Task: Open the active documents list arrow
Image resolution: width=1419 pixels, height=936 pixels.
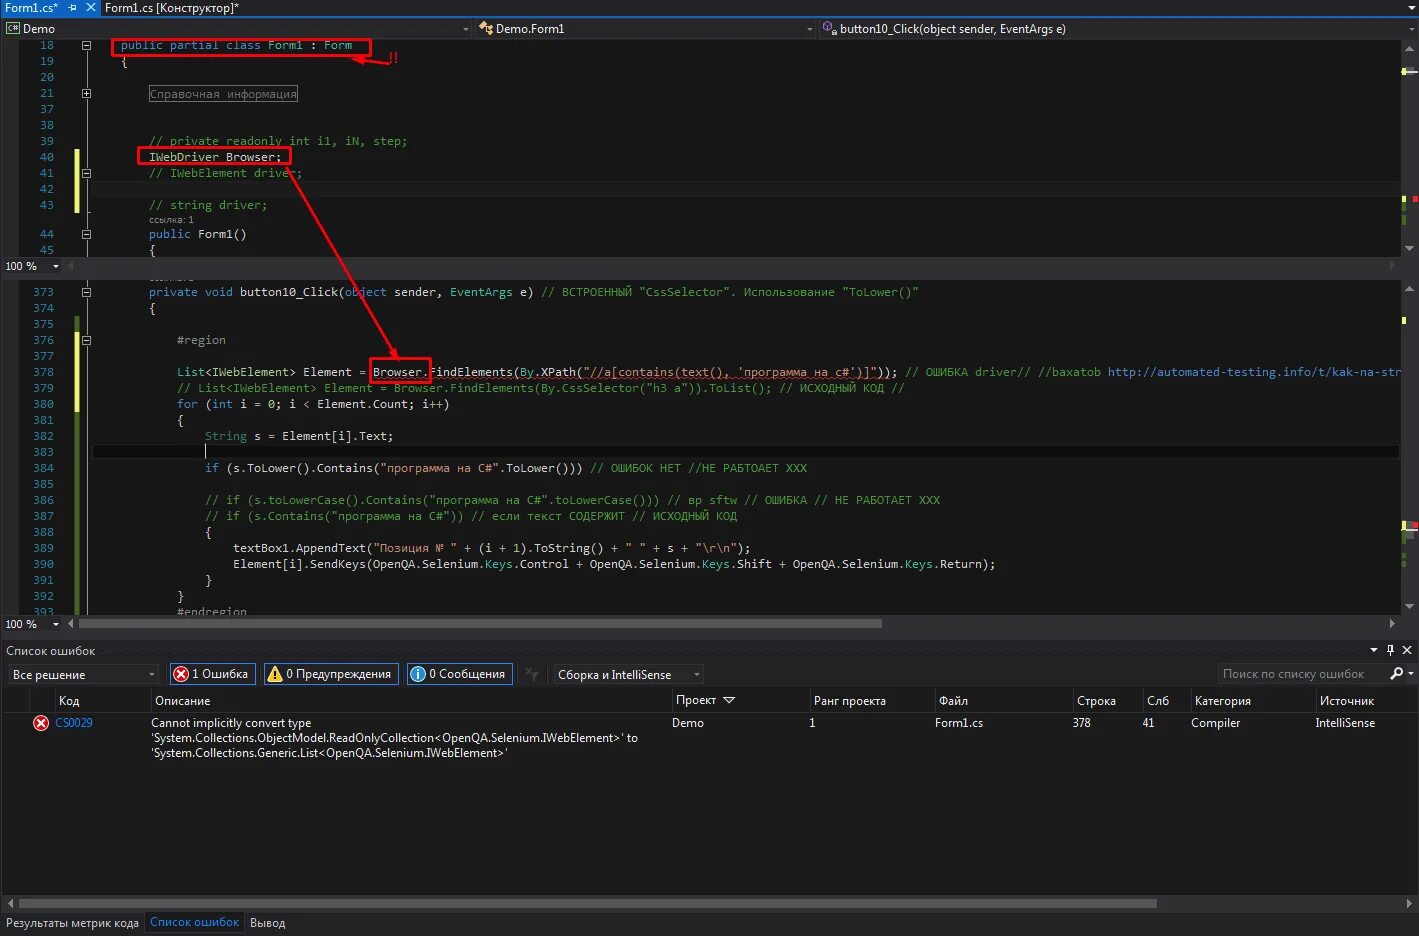Action: pos(1410,8)
